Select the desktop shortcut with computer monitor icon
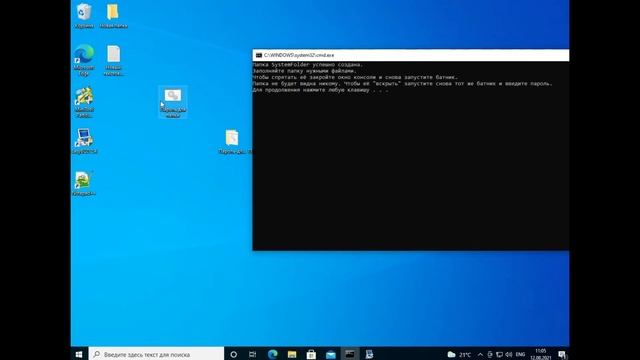 click(x=84, y=141)
